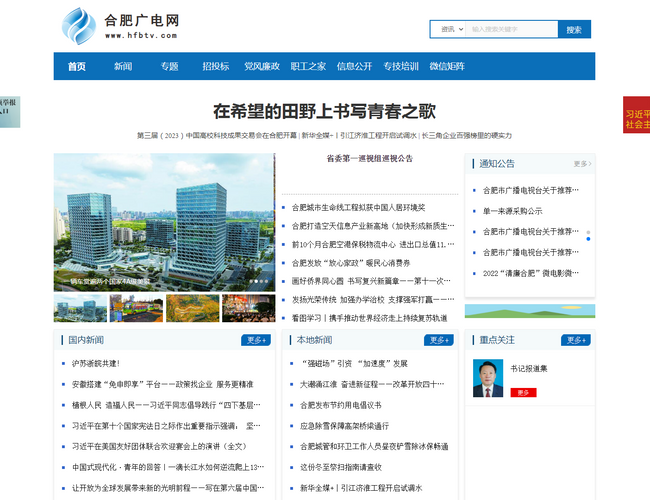
Task: Open 这份冬至祭扫指南请查收
Action: (341, 467)
